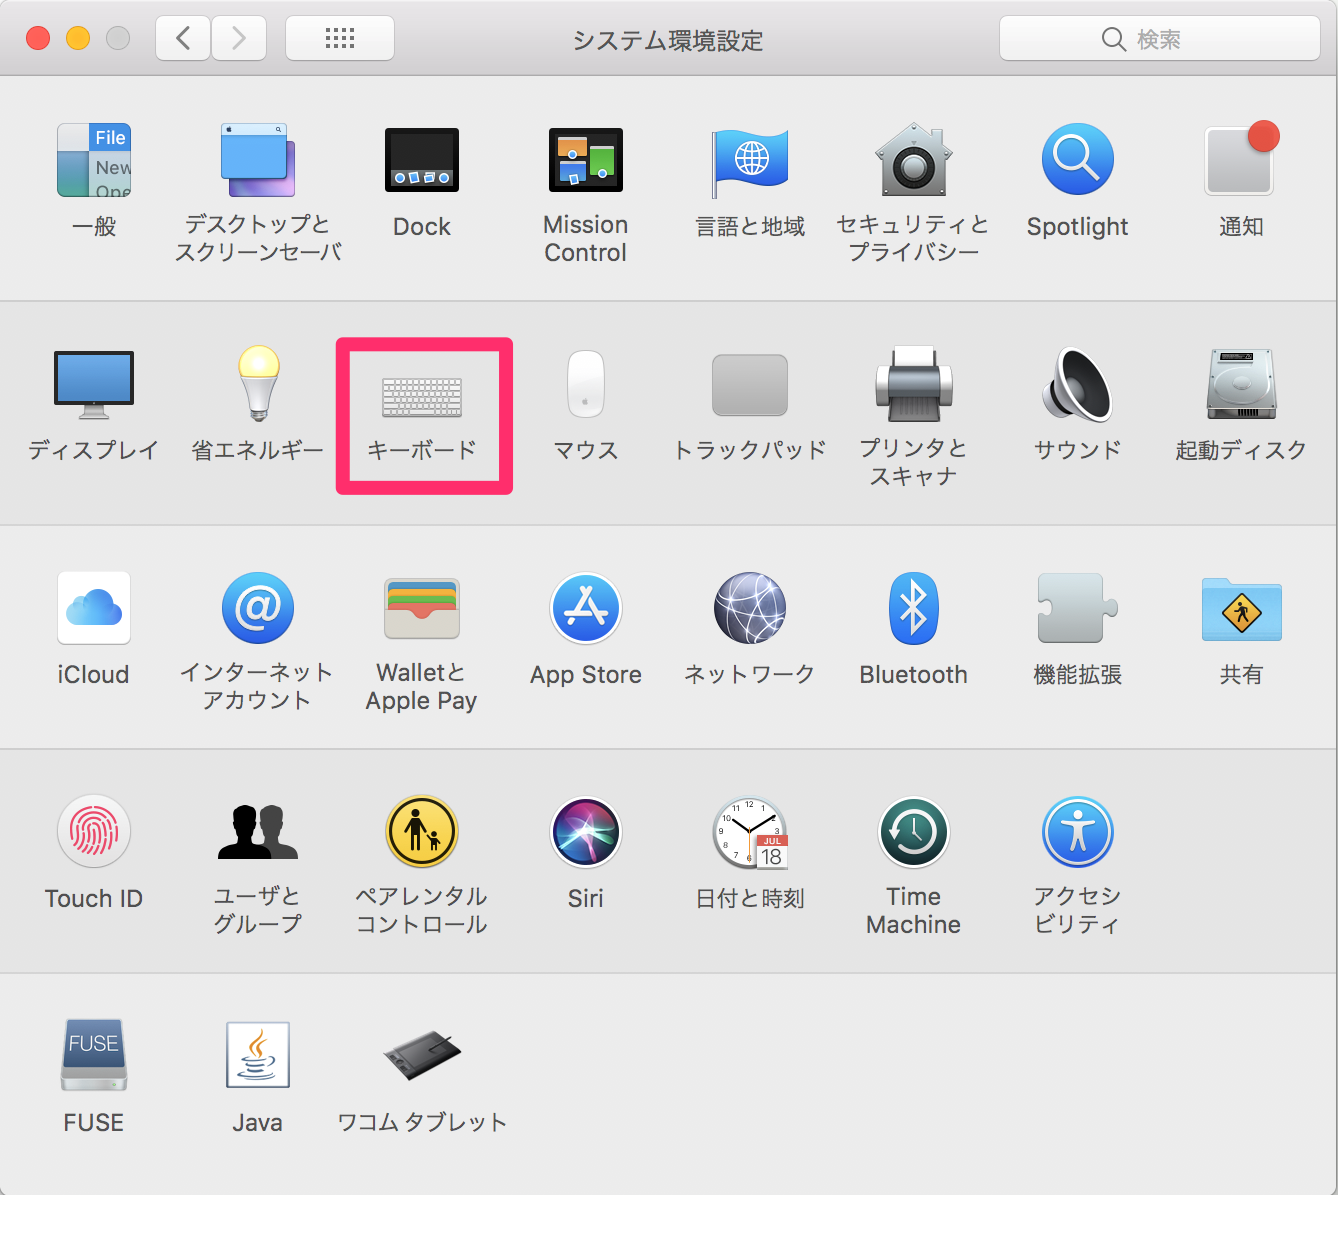Open iCloud preferences

(94, 608)
